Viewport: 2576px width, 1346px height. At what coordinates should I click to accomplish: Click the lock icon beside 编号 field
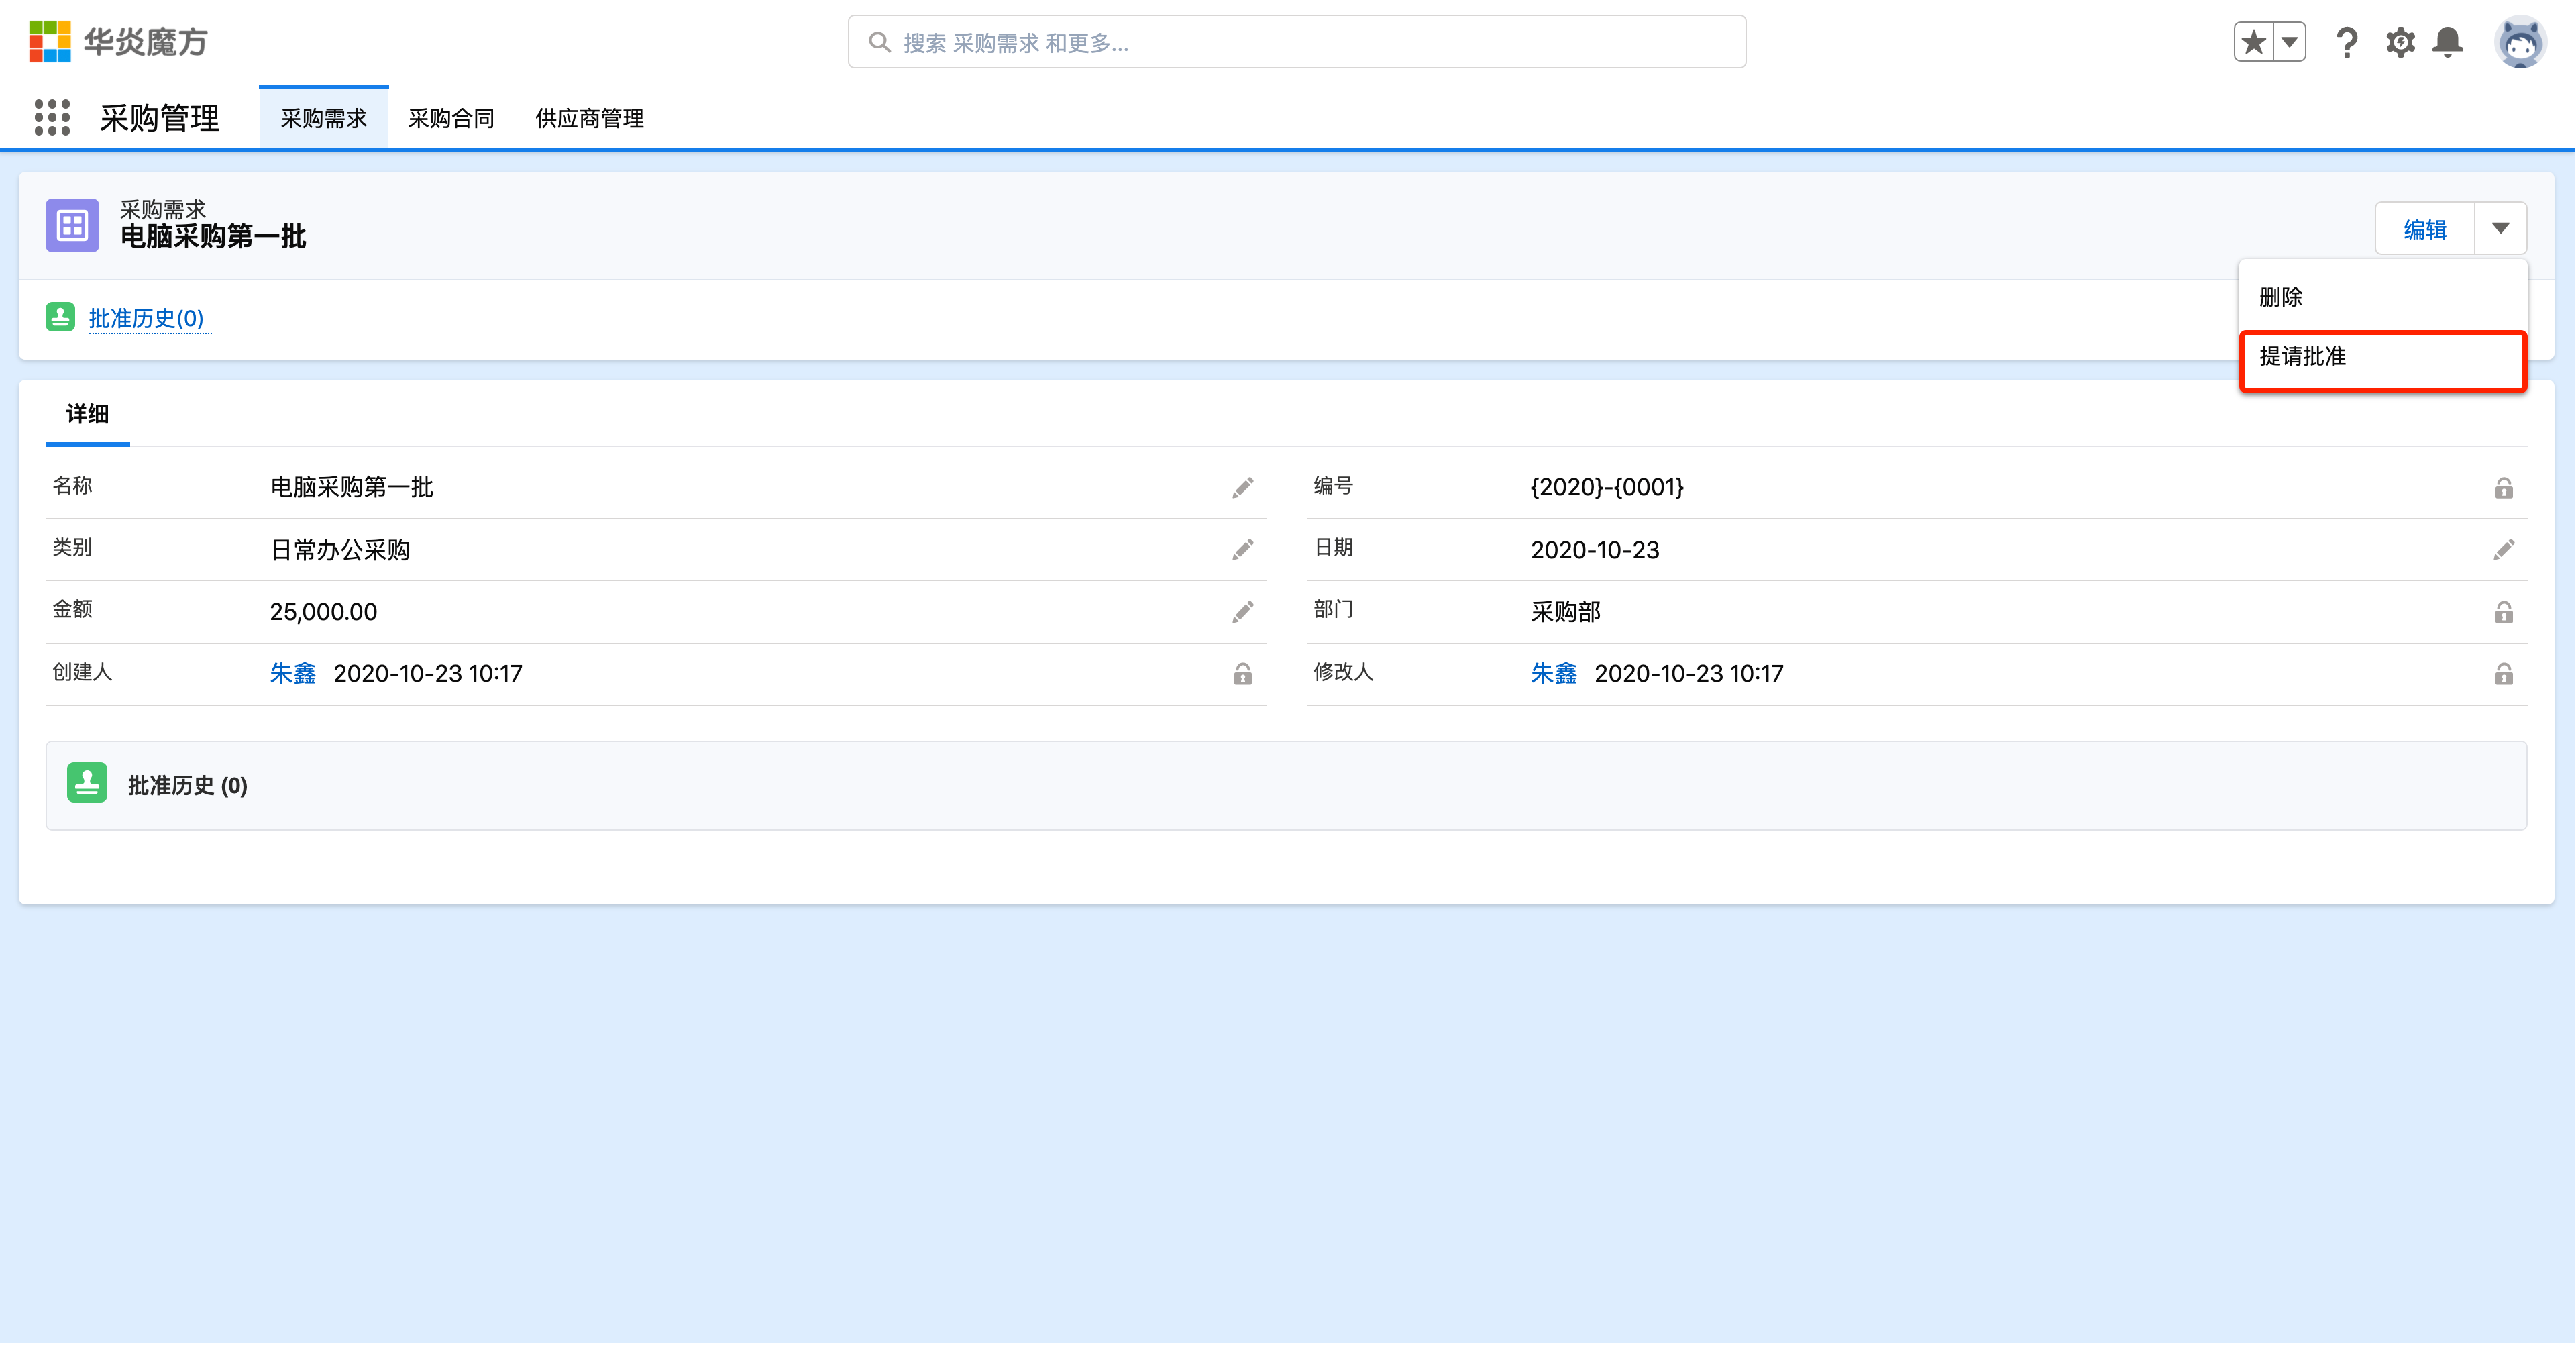click(x=2504, y=489)
